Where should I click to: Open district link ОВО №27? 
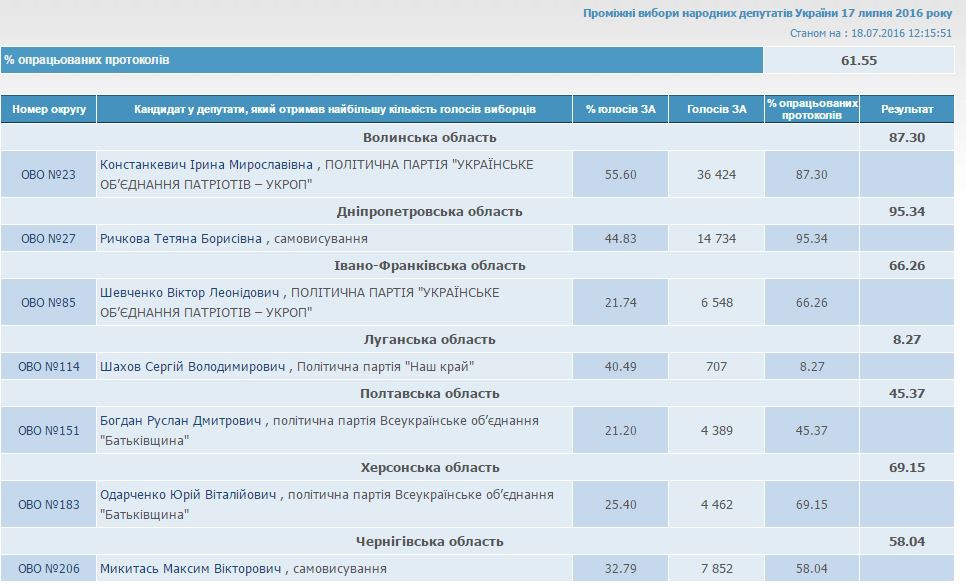point(48,239)
